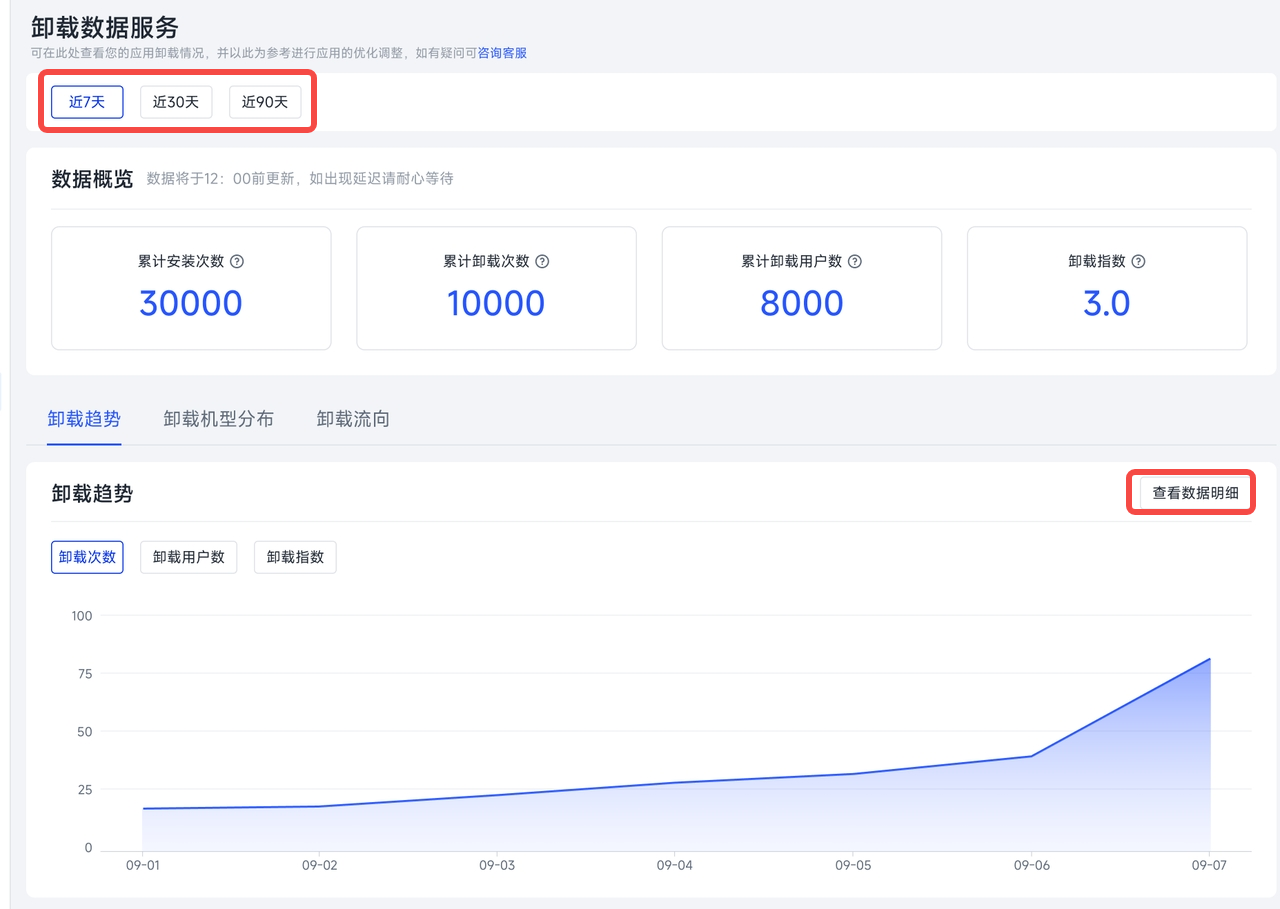Click the 75 y-axis label
1280x909 pixels.
click(x=85, y=674)
